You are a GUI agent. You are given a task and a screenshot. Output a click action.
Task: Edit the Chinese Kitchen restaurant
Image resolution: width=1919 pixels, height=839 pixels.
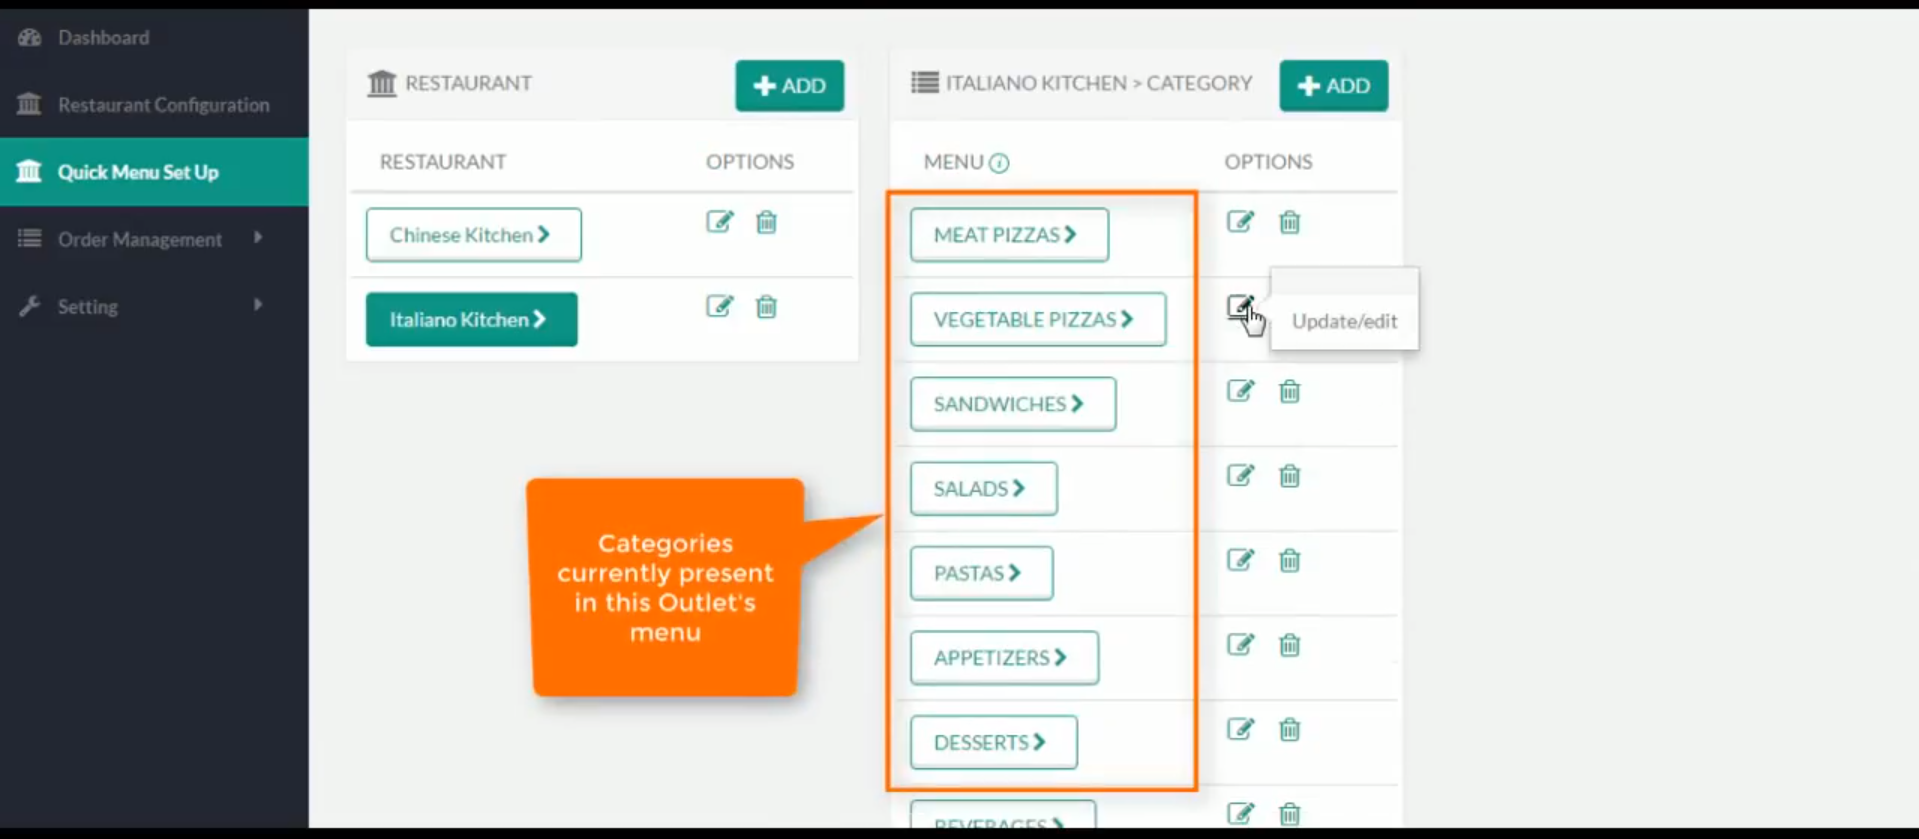point(720,221)
